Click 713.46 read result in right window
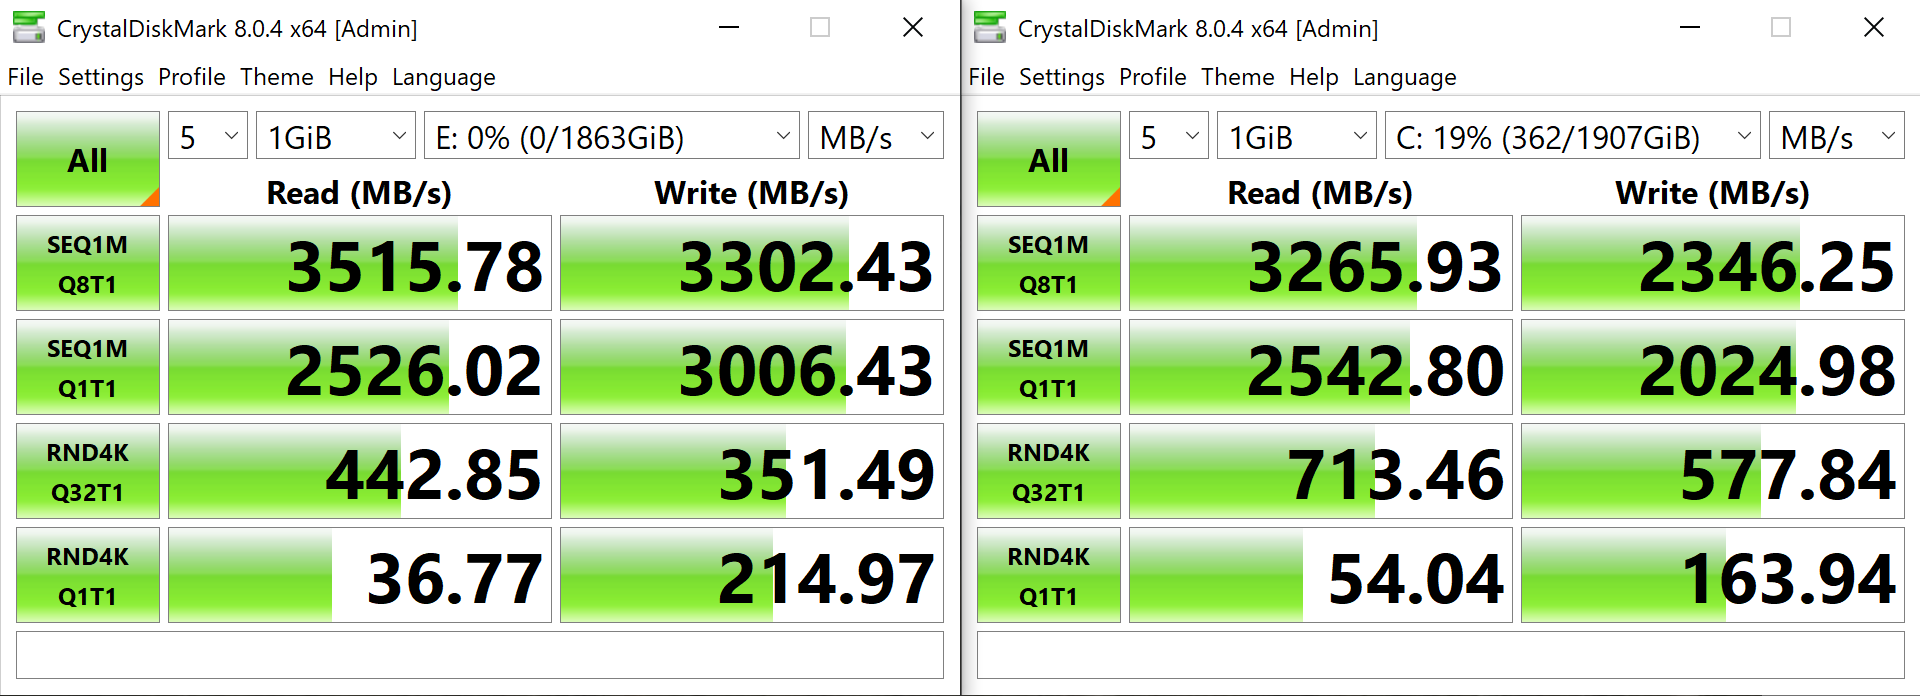Viewport: 1920px width, 700px height. (x=1321, y=471)
